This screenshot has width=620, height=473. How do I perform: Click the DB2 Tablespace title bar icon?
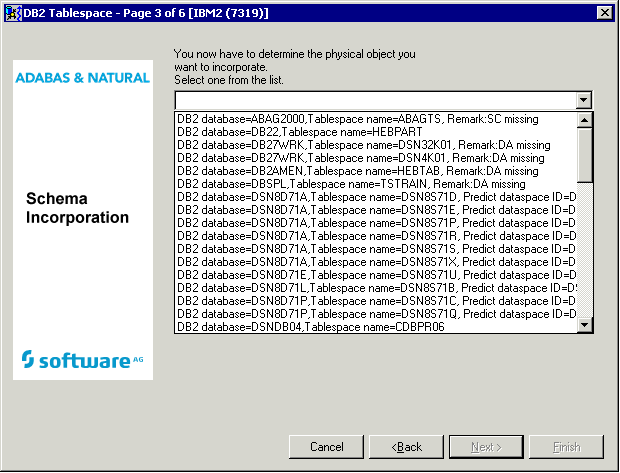point(11,10)
